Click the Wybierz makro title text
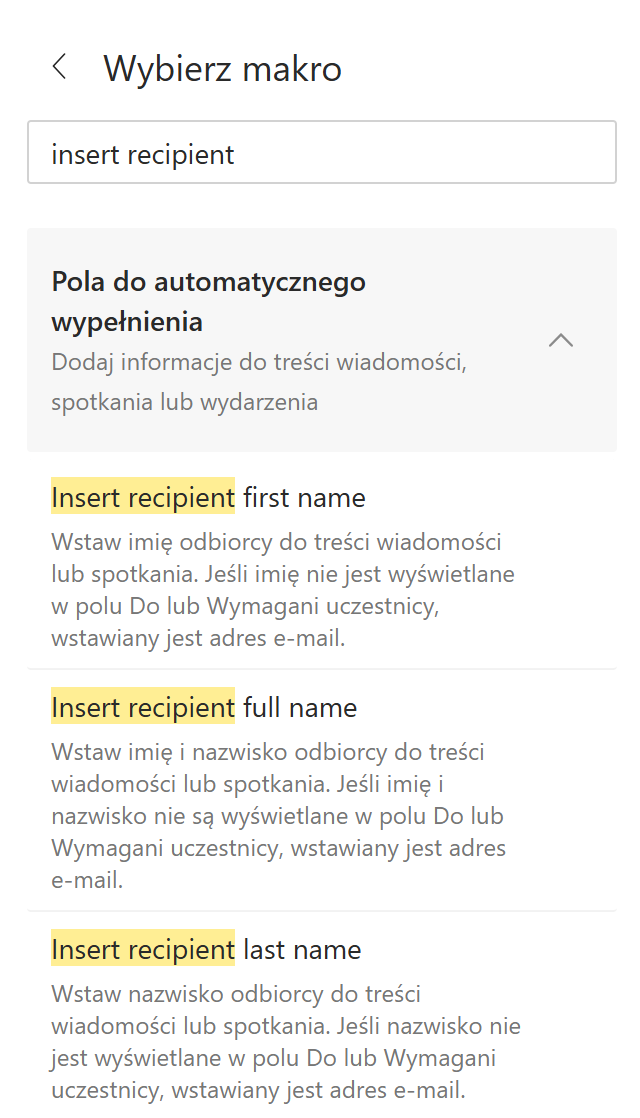This screenshot has height=1118, width=640. [x=222, y=67]
